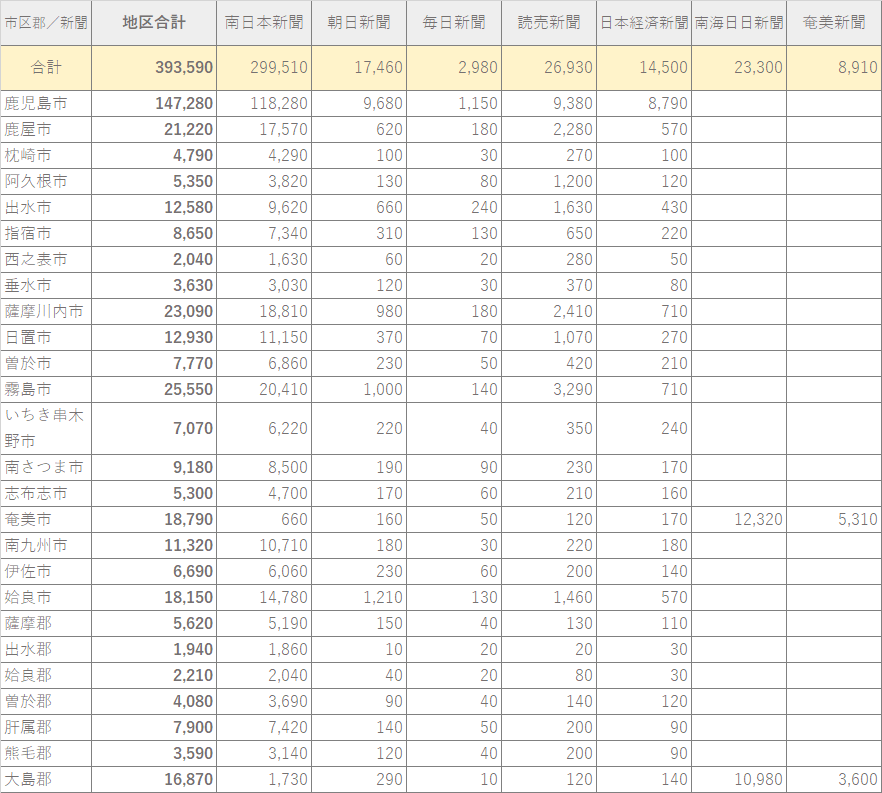This screenshot has height=793, width=882.
Task: Click the 志布志市 row label
Action: coord(36,493)
